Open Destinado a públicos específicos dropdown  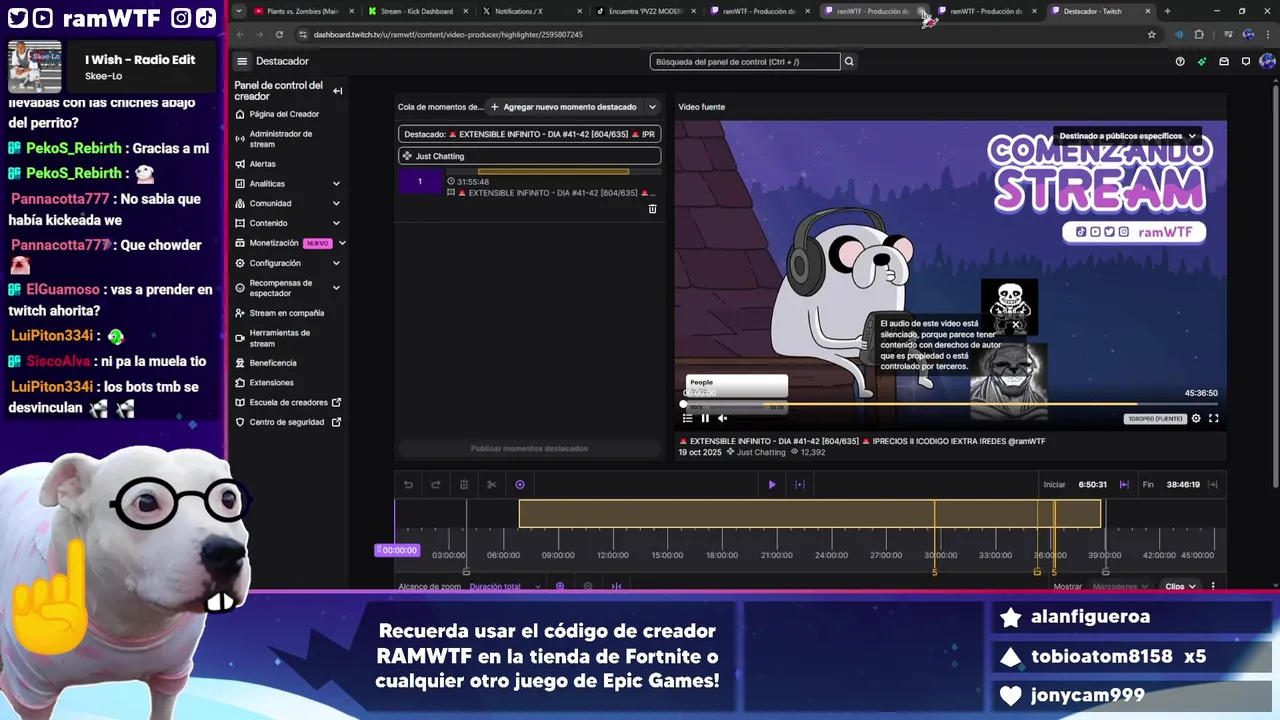click(x=1126, y=136)
